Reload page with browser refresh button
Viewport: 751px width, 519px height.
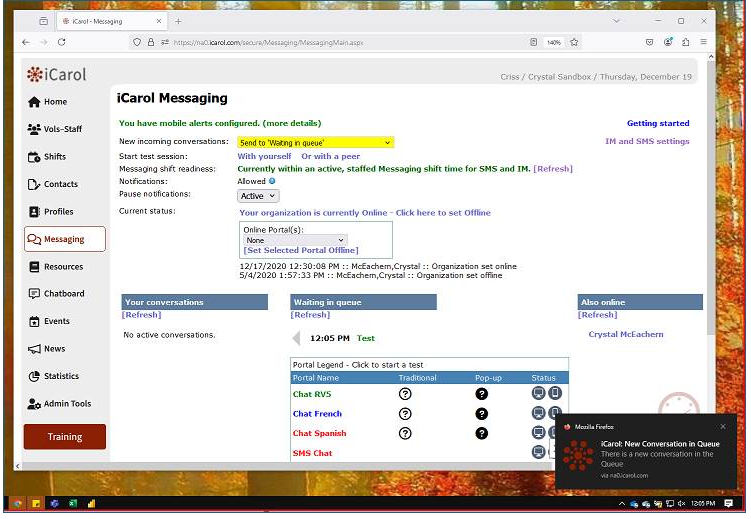pos(62,42)
